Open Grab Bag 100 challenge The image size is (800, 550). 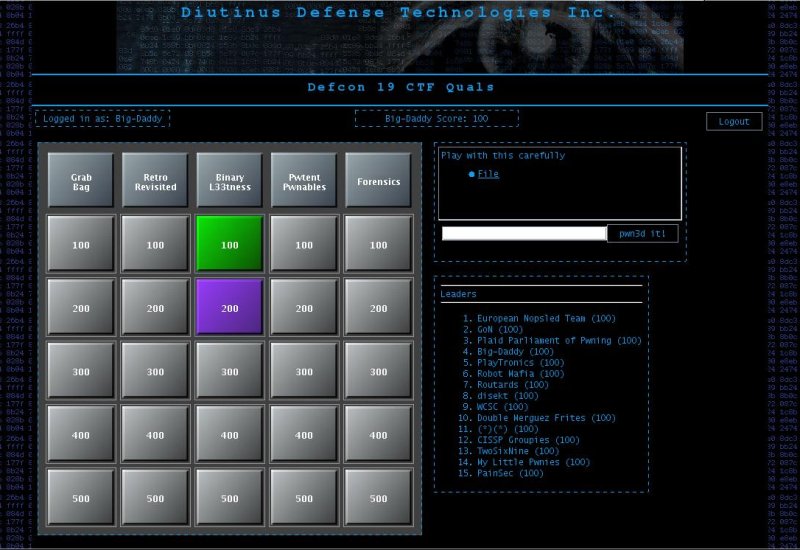(x=81, y=244)
